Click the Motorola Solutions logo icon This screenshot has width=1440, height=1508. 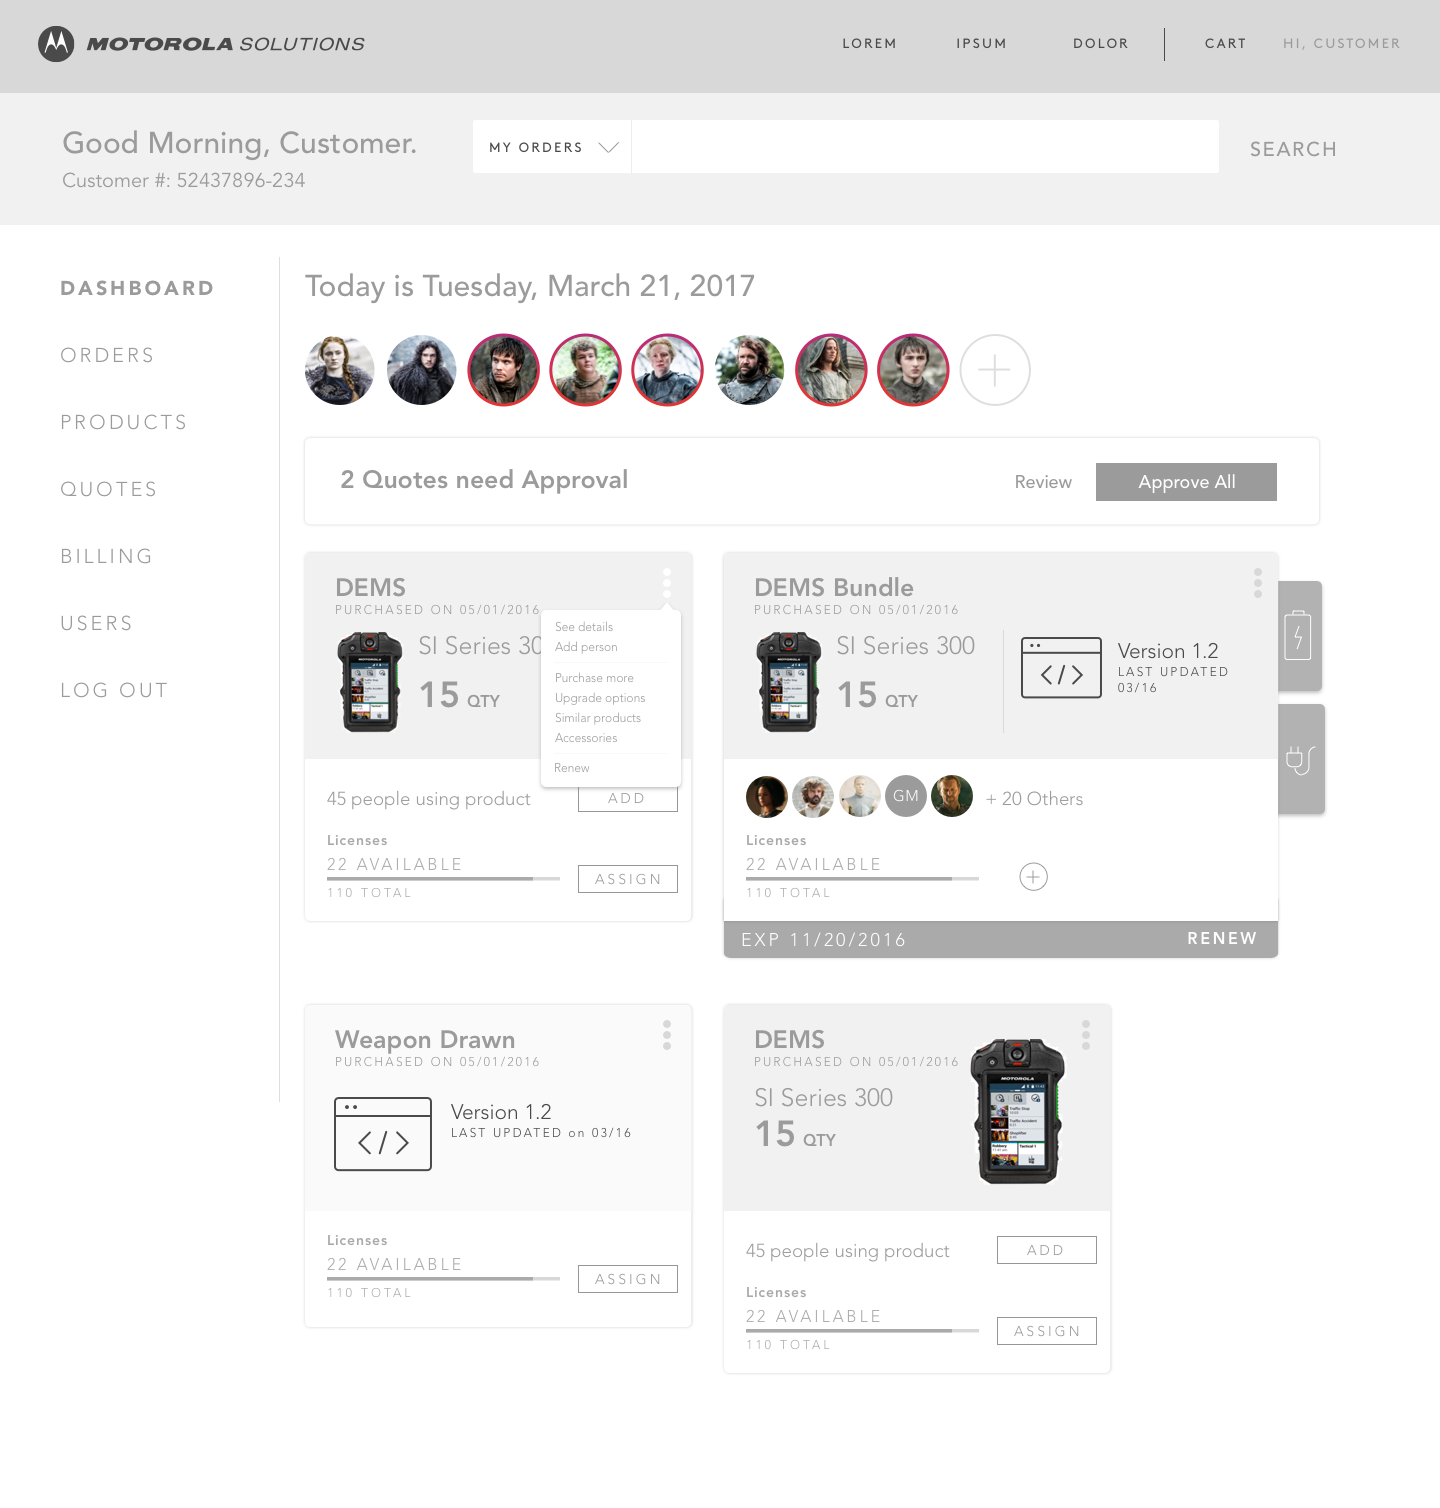(56, 44)
